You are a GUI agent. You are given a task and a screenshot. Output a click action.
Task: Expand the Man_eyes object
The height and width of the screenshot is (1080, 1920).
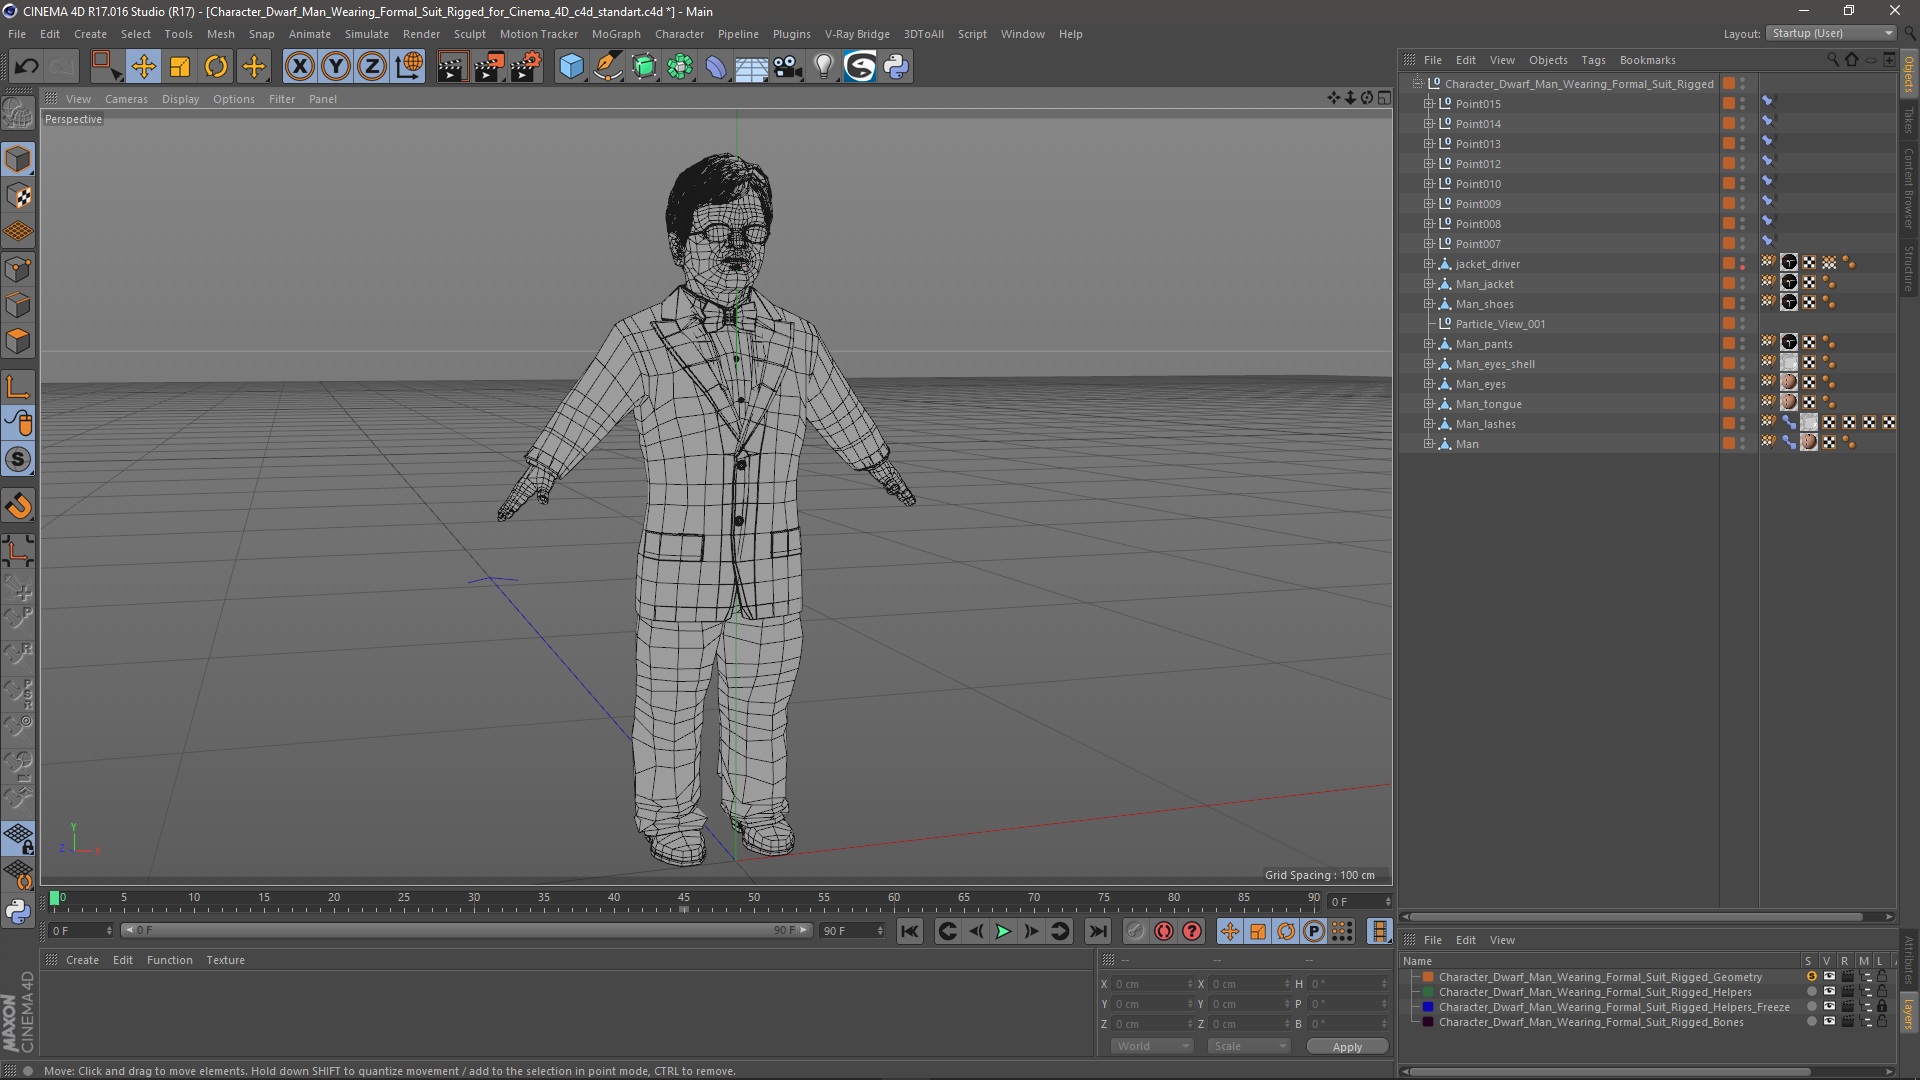[1428, 384]
